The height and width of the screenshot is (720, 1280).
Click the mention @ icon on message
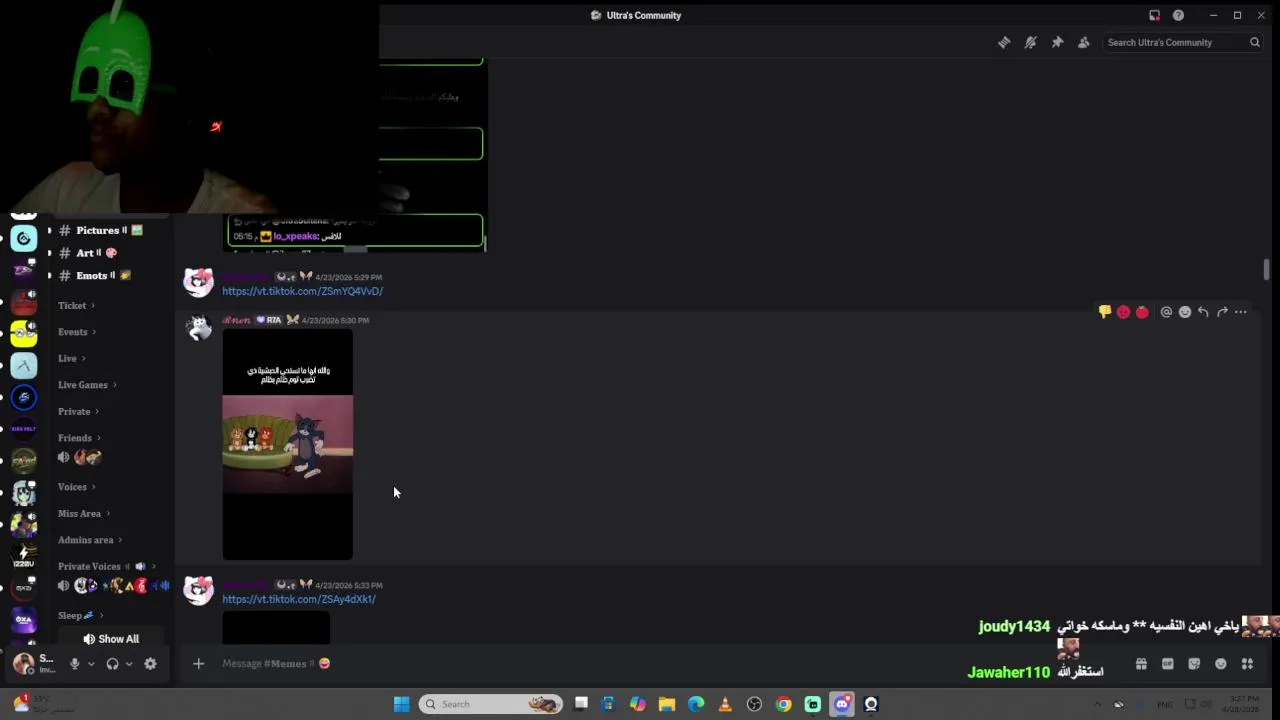[1166, 312]
